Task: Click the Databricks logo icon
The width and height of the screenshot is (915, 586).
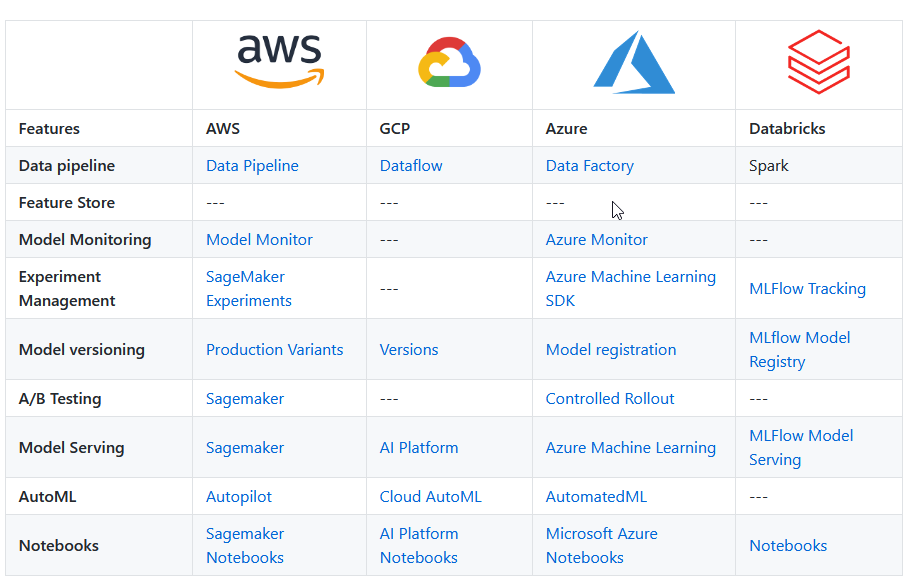Action: pyautogui.click(x=818, y=62)
